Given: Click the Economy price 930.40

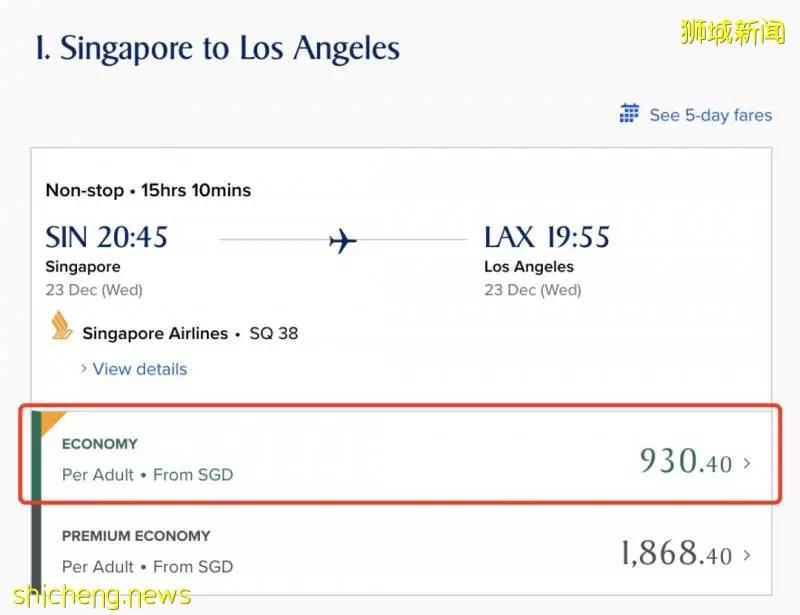Looking at the screenshot, I should [686, 461].
